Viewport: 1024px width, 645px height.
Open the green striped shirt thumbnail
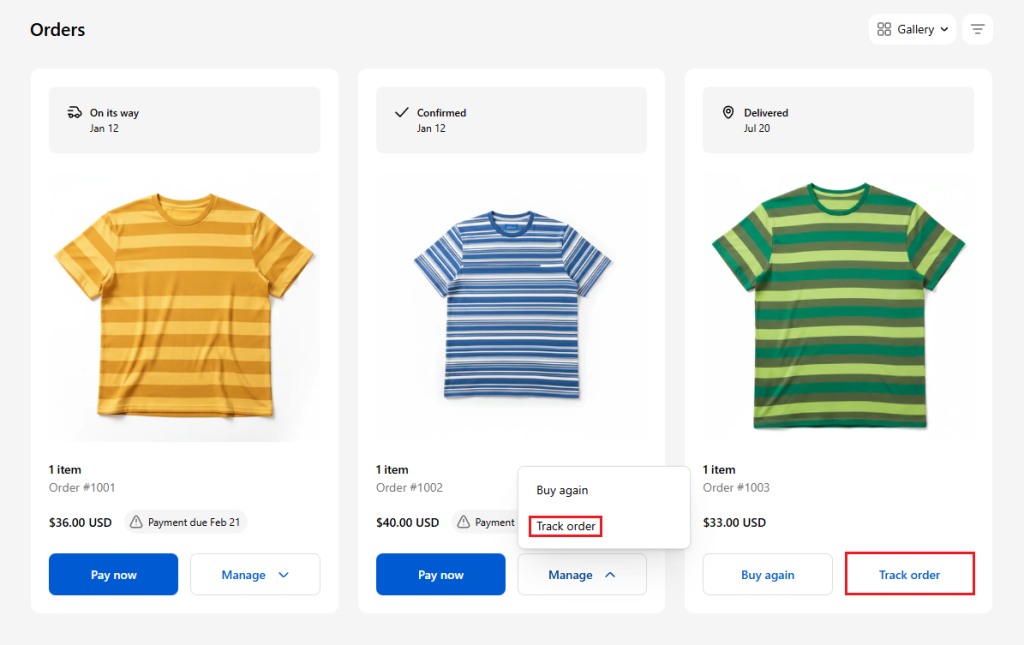point(838,303)
